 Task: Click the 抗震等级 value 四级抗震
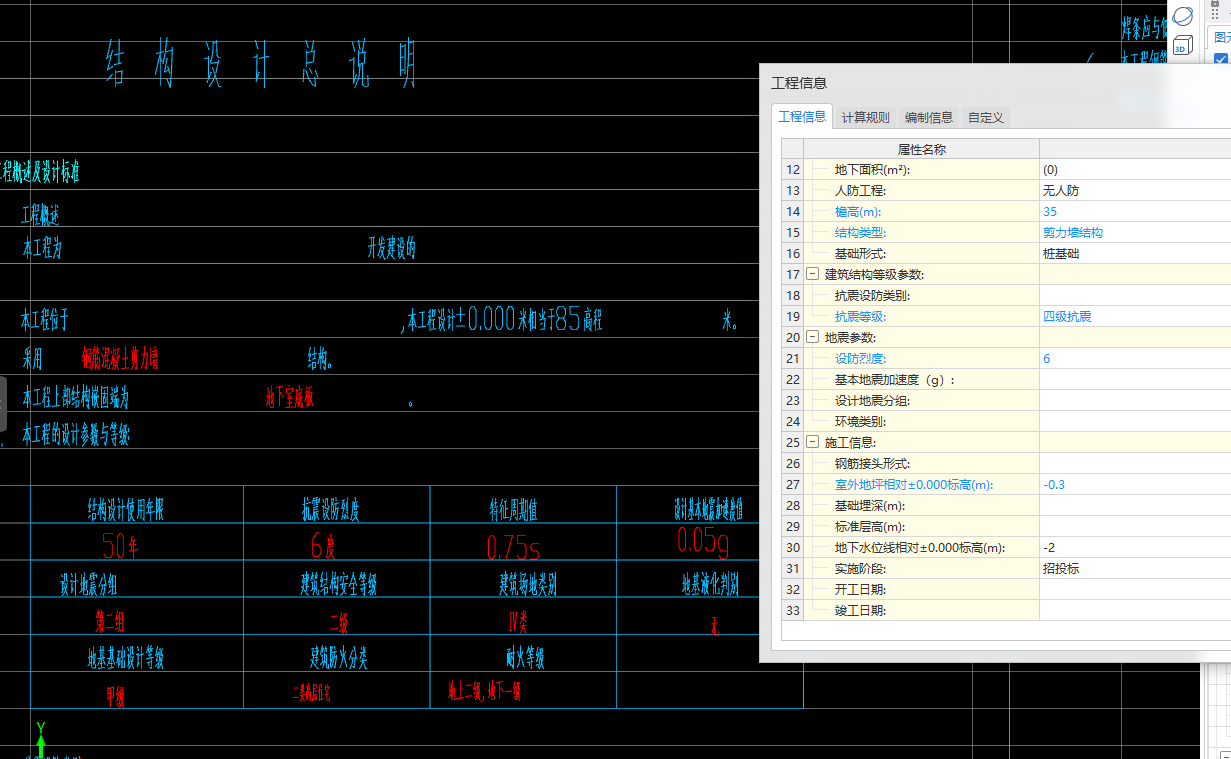pos(1066,317)
